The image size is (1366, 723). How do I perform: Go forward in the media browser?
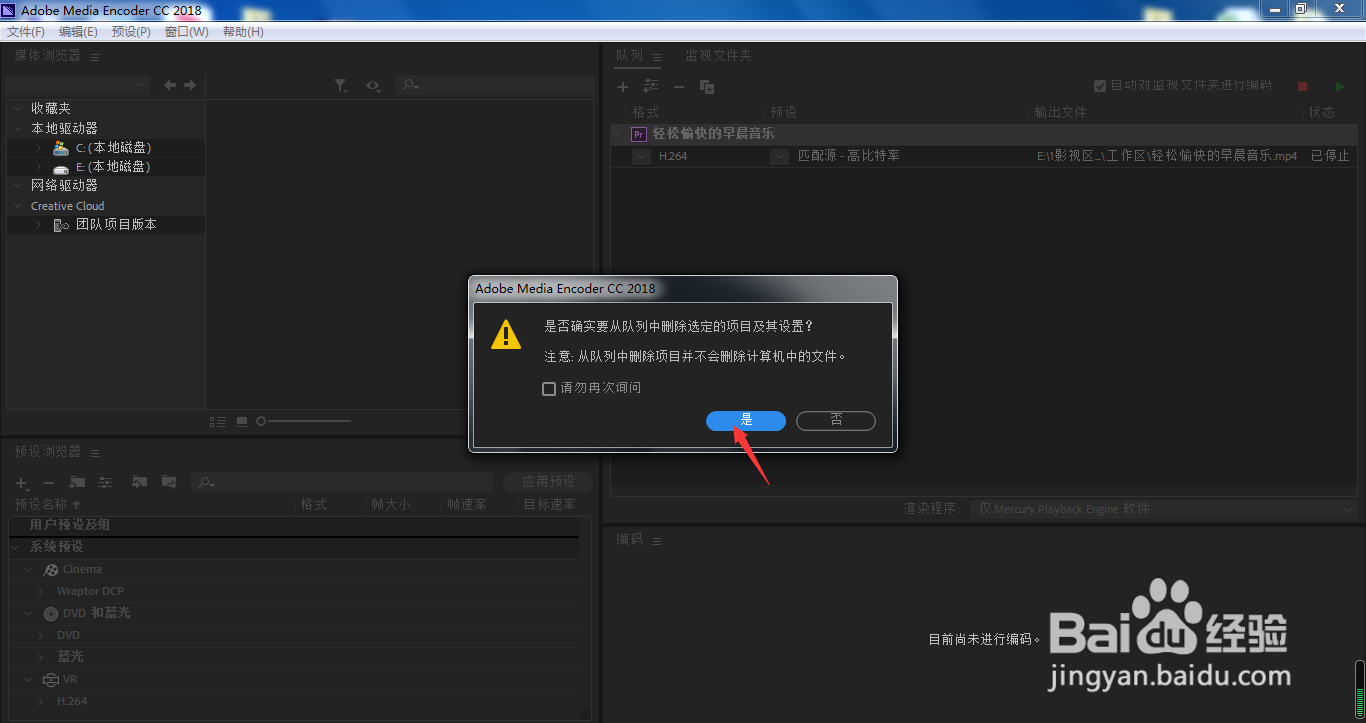[190, 86]
